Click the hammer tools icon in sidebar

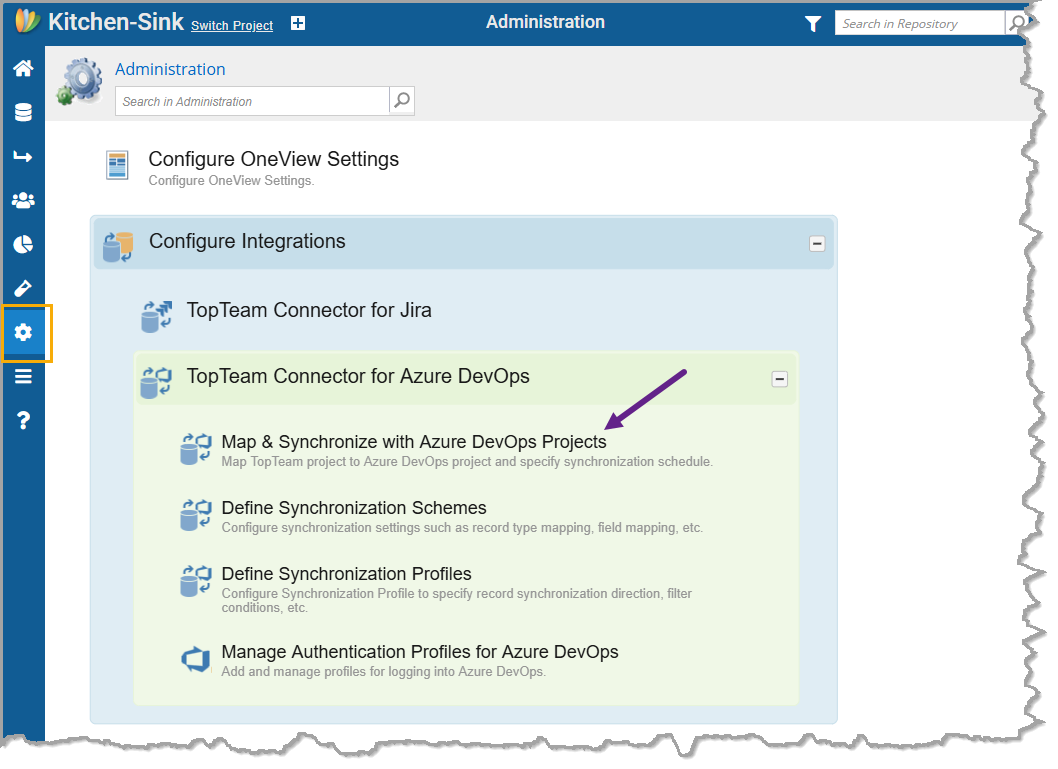click(22, 288)
